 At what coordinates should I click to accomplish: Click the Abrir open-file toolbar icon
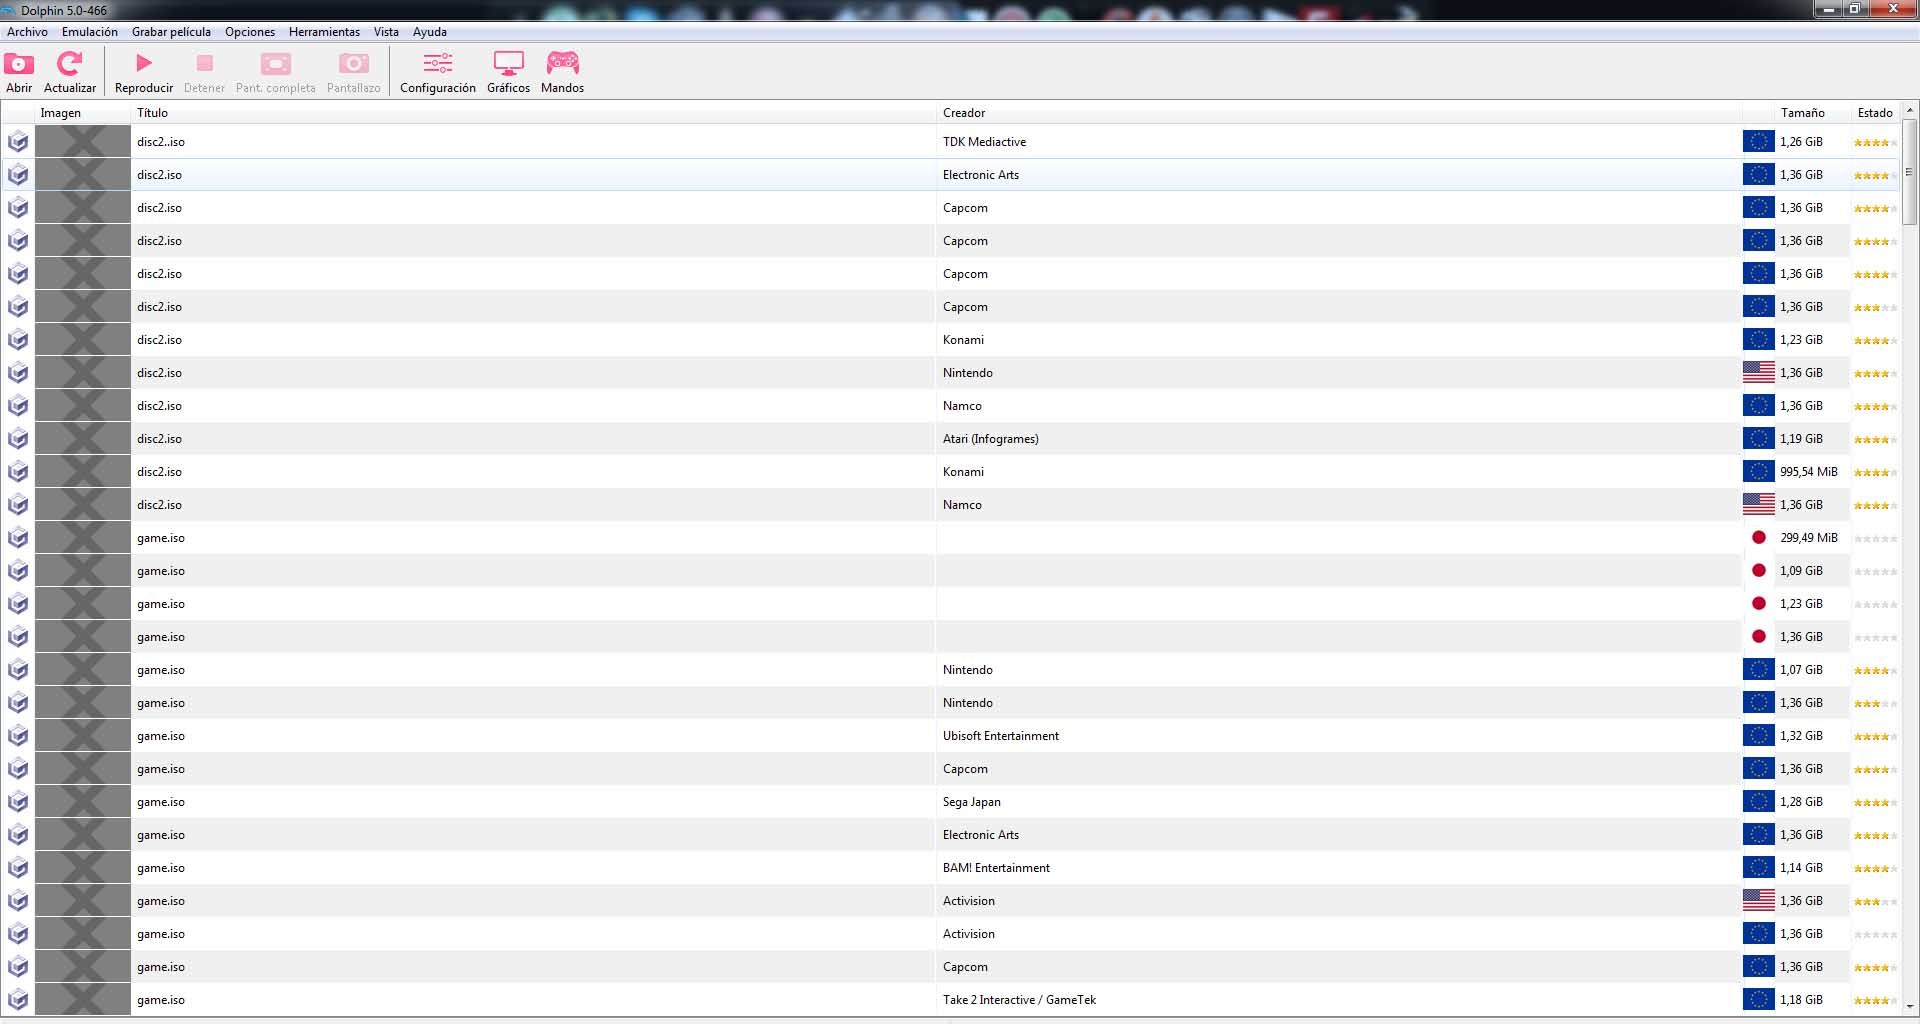click(19, 64)
